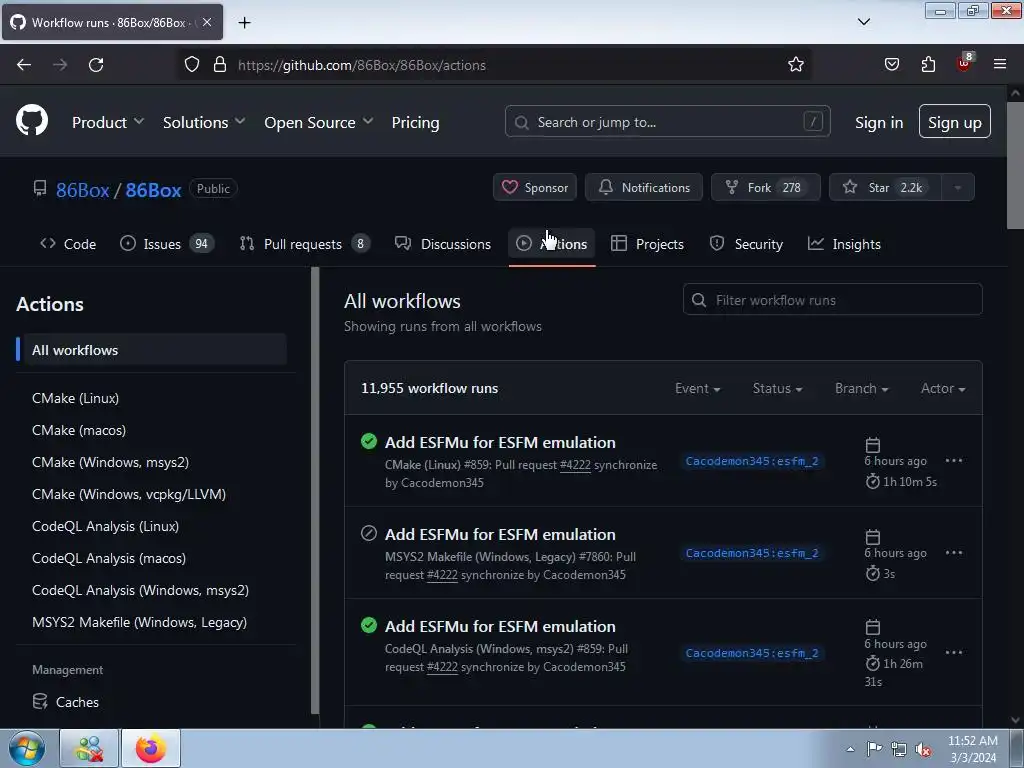Open the Actor filter dropdown
This screenshot has width=1024, height=768.
coord(943,388)
